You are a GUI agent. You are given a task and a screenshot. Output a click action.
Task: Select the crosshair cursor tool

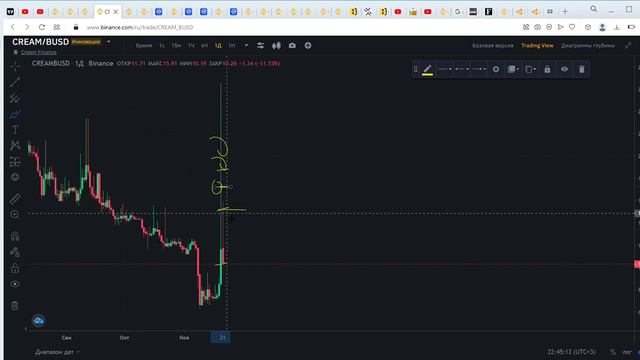click(15, 66)
